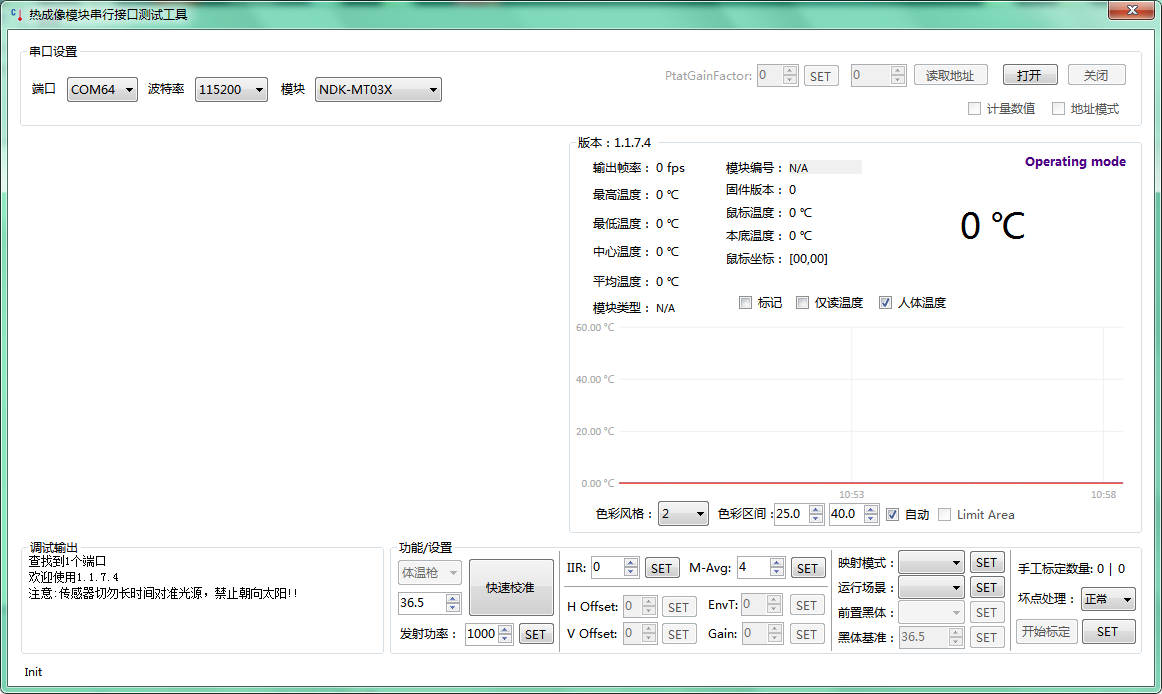Open the 色彩风格 dropdown
This screenshot has width=1162, height=694.
pos(683,514)
